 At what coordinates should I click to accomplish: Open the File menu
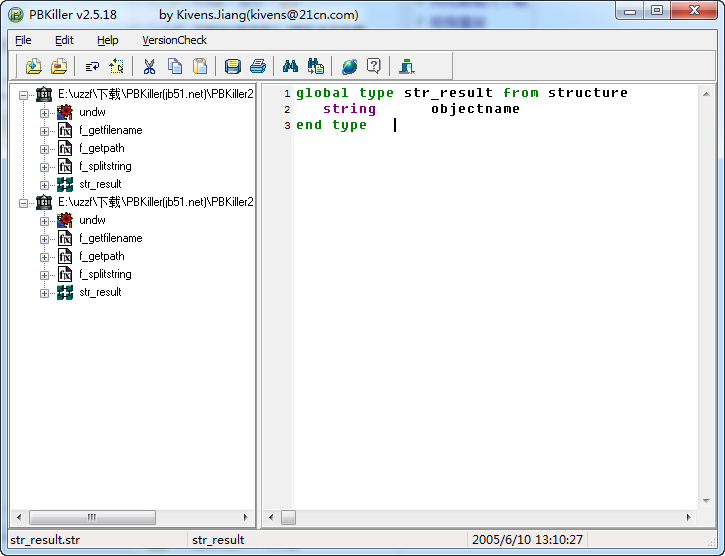click(x=23, y=40)
